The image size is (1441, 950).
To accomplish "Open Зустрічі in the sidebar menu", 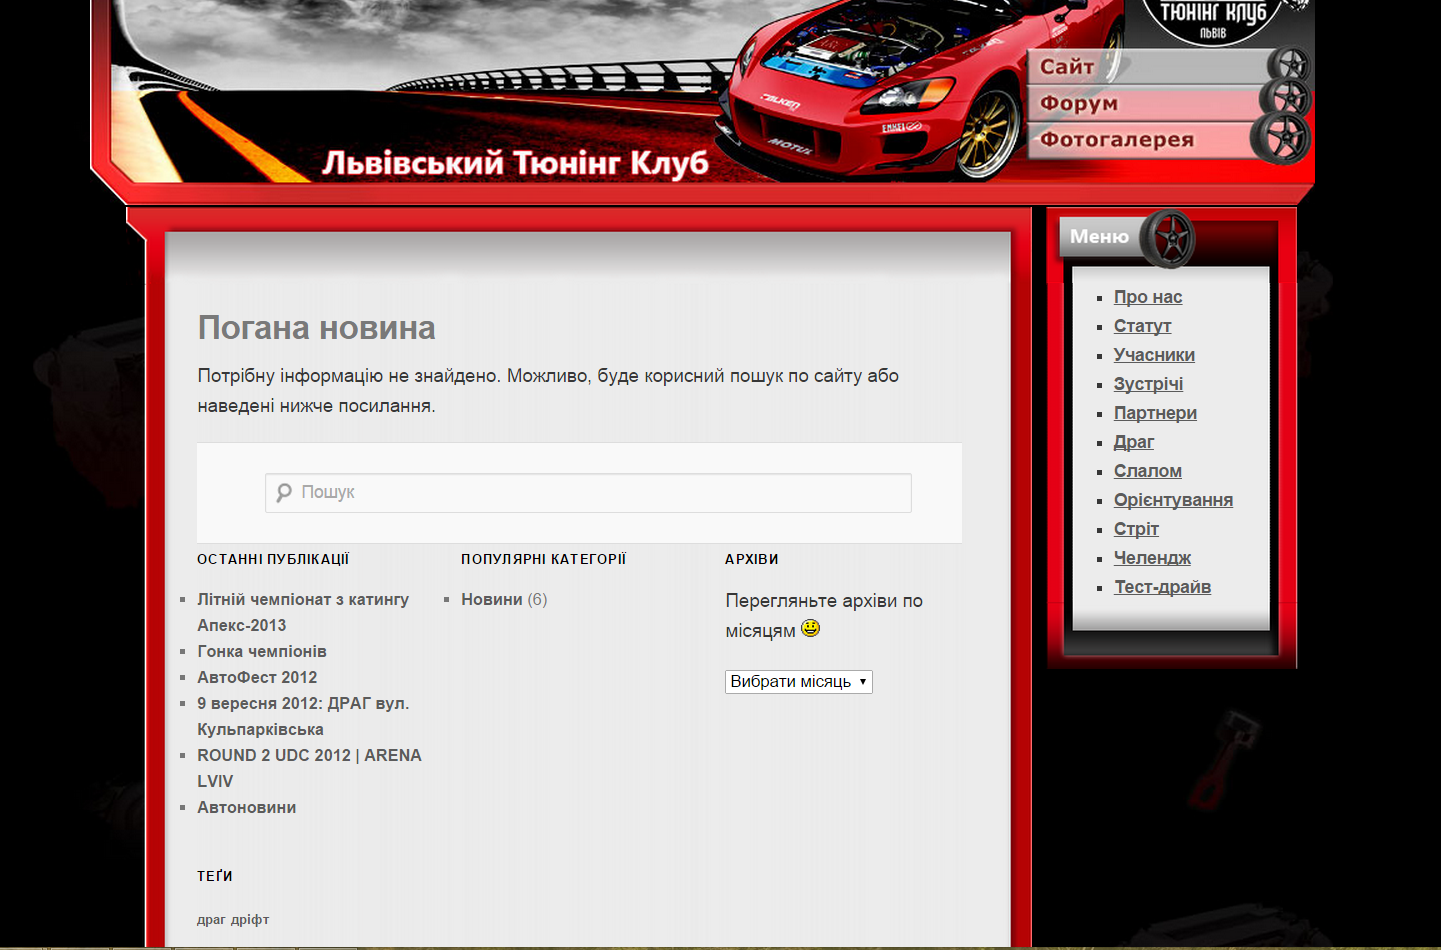I will click(x=1148, y=384).
